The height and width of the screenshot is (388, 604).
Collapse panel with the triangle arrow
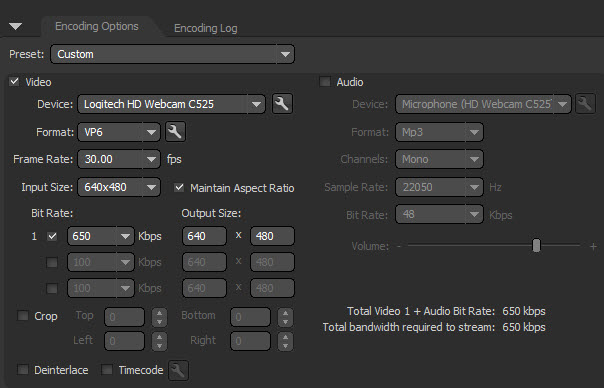click(16, 26)
